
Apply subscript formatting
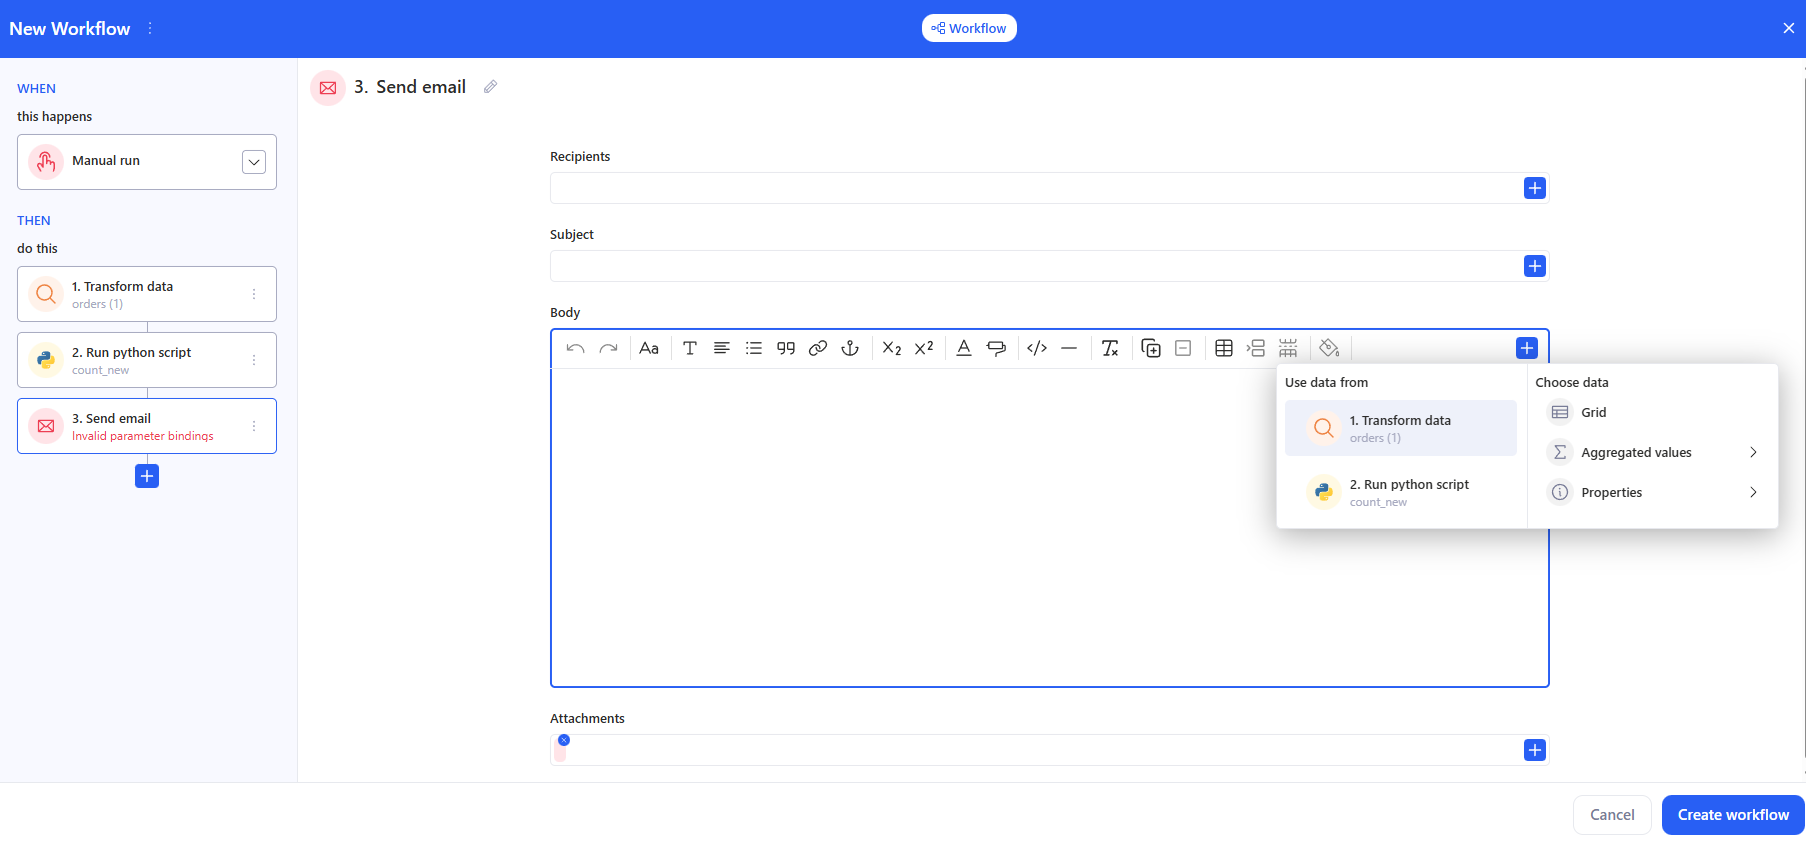(x=891, y=348)
